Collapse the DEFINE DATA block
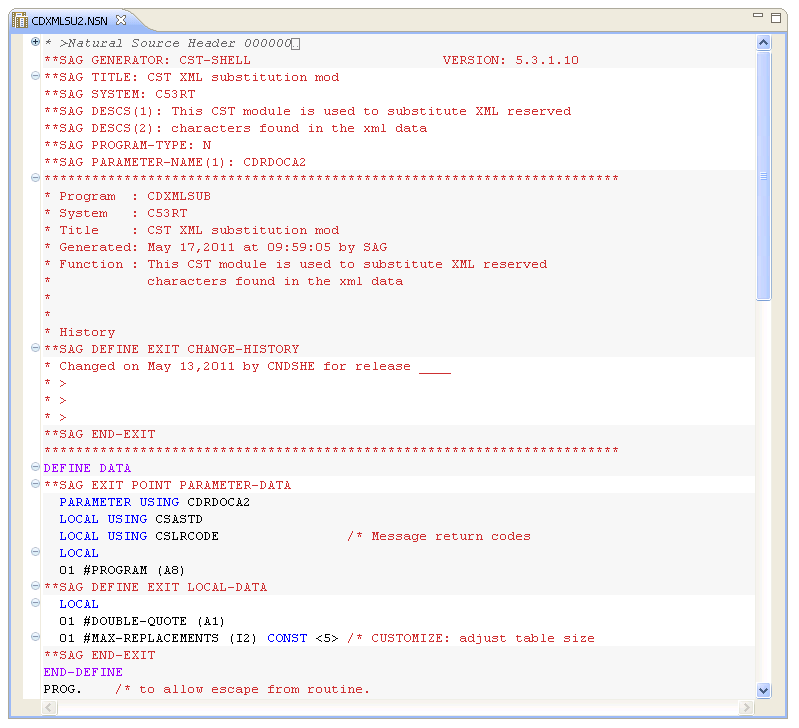Viewport: 799px width, 728px height. (x=36, y=468)
